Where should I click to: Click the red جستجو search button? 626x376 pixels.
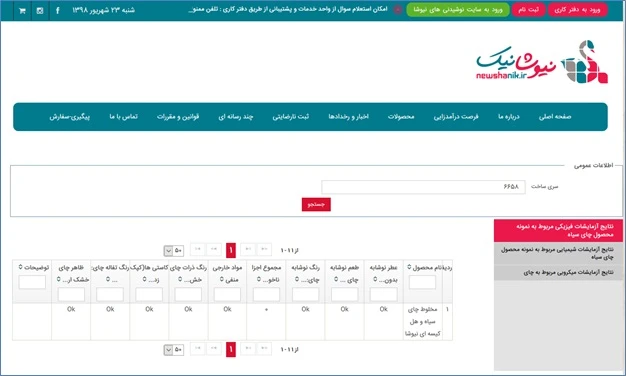pyautogui.click(x=316, y=204)
